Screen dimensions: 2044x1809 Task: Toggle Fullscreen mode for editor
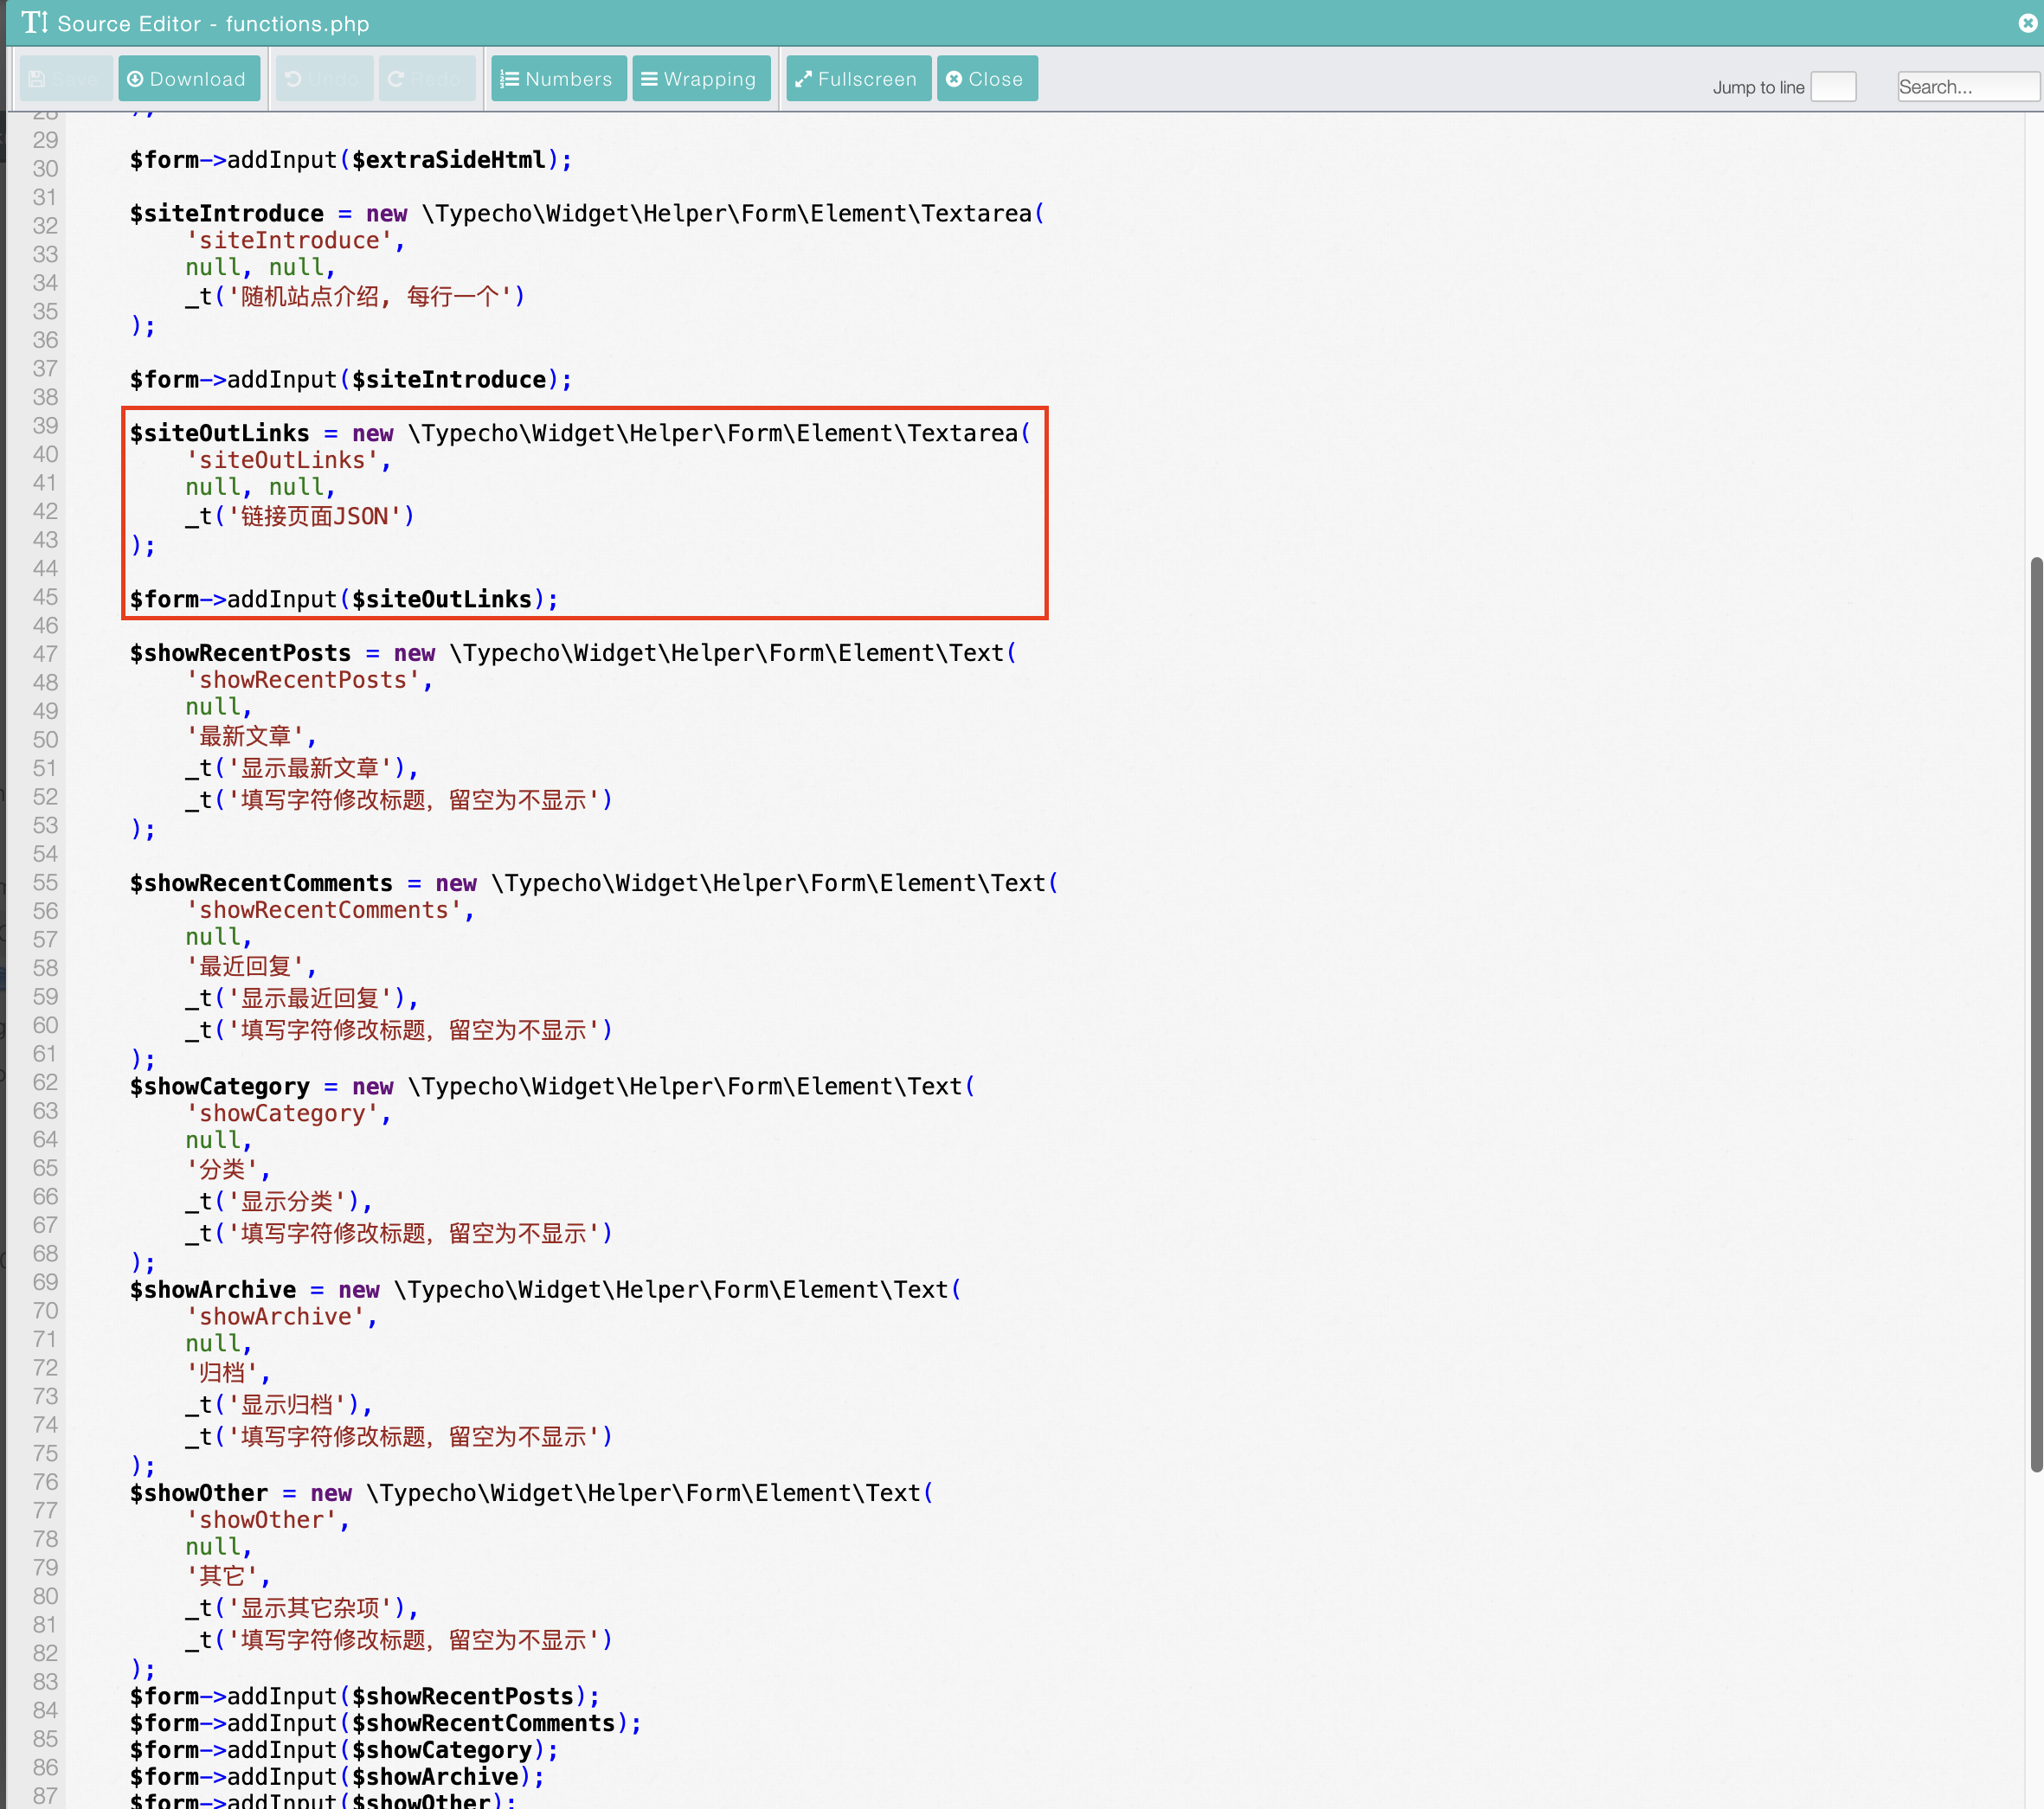(856, 79)
